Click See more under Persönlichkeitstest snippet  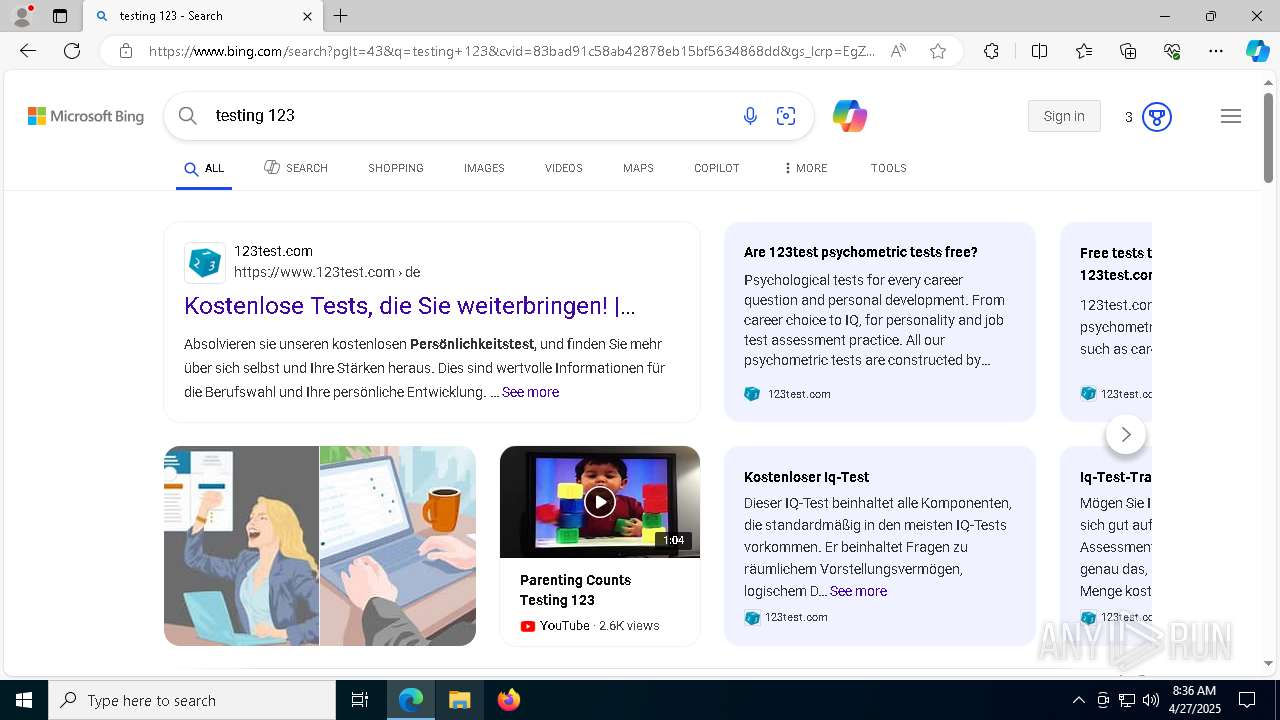(530, 392)
